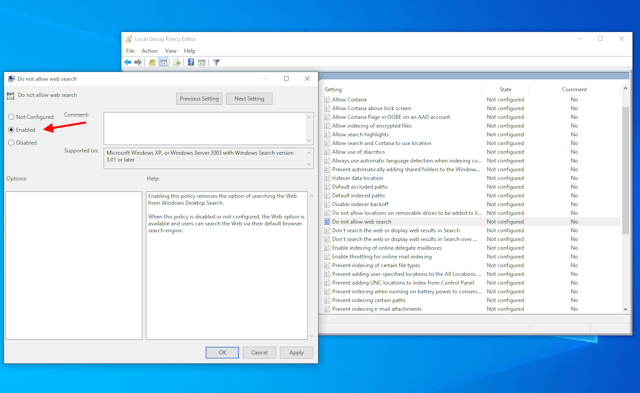Click the dialog title bar icon

click(x=11, y=79)
